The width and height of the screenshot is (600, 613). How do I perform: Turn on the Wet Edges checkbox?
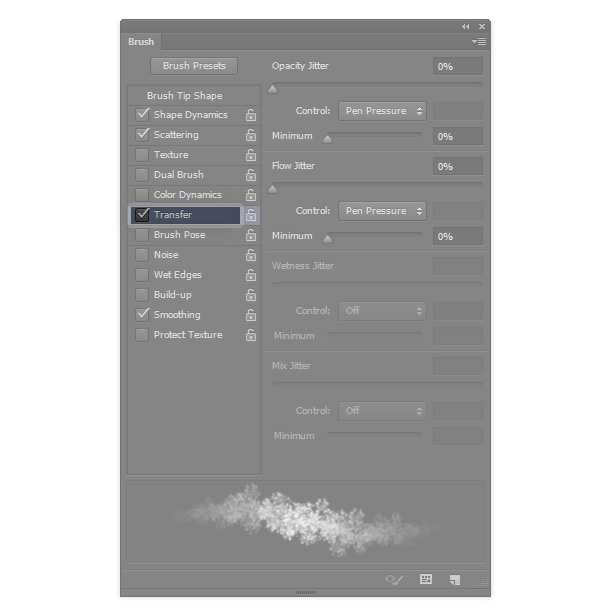coord(142,275)
